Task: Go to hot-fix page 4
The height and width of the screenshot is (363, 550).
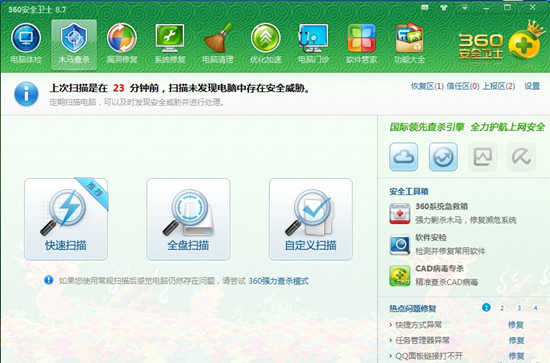Action: pyautogui.click(x=535, y=308)
